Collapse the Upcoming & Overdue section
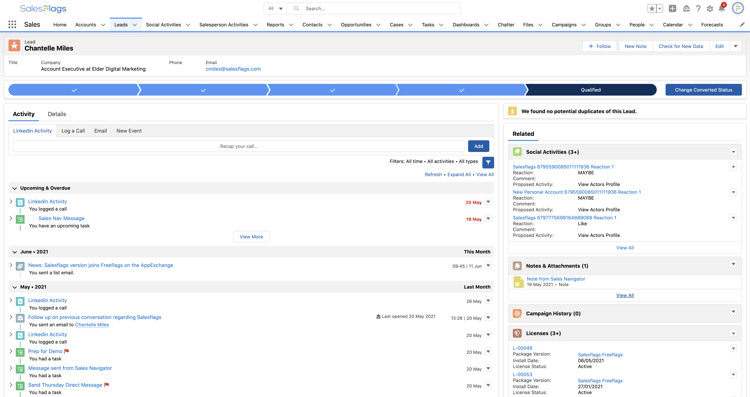Image resolution: width=750 pixels, height=397 pixels. pos(14,188)
